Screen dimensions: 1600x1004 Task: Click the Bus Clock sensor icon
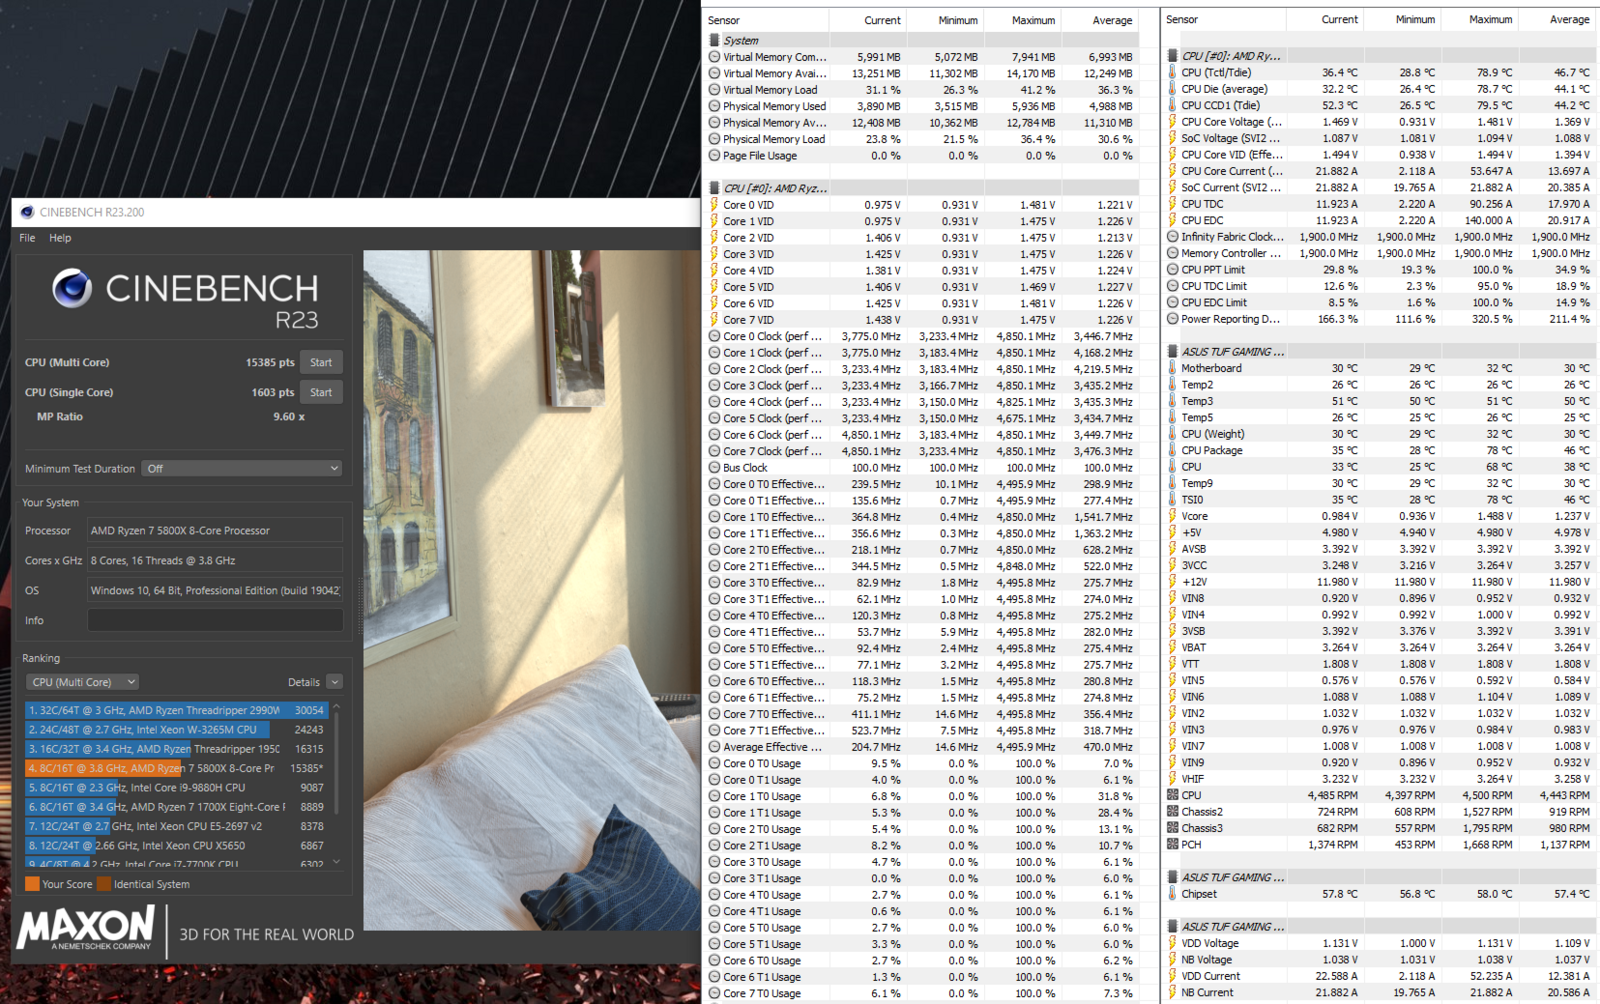point(714,467)
